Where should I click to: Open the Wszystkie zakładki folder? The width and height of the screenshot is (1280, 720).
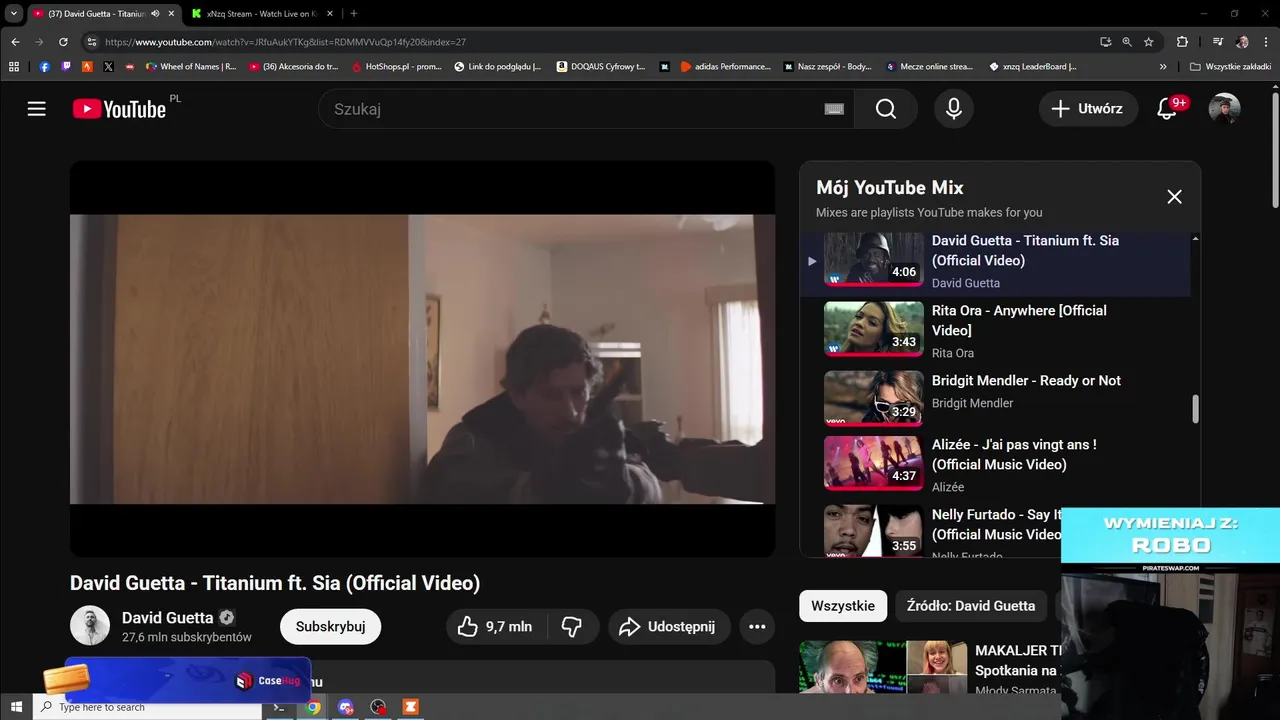click(x=1231, y=67)
